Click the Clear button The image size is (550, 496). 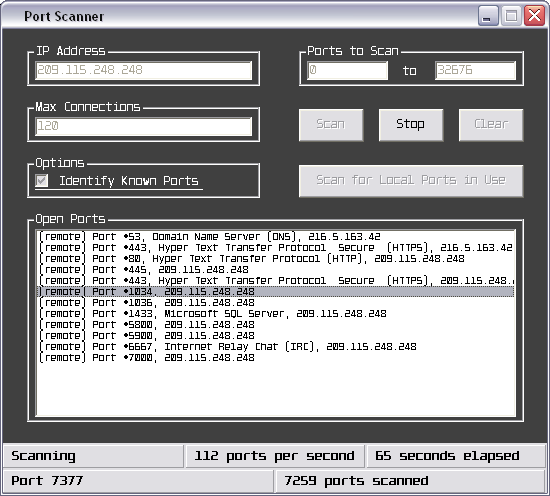coord(491,125)
